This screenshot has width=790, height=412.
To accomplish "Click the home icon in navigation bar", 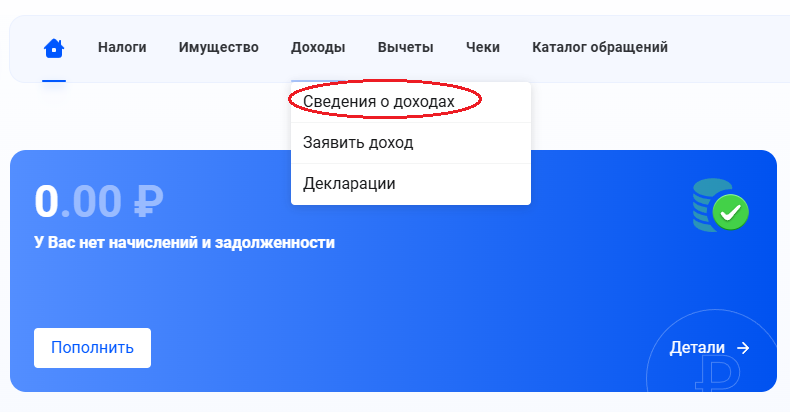I will [54, 48].
